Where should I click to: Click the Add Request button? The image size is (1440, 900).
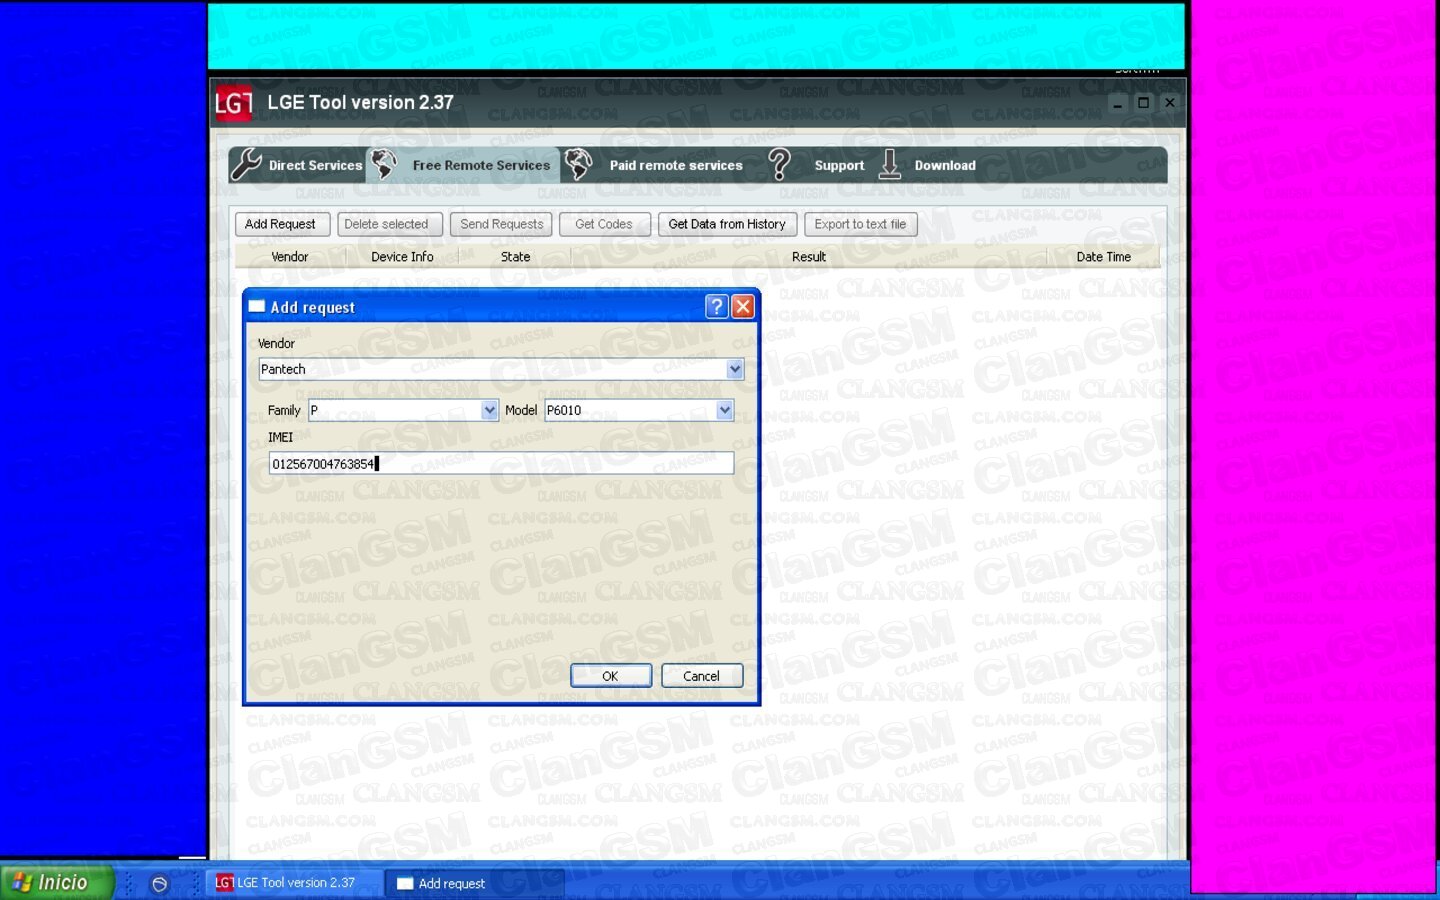tap(280, 224)
